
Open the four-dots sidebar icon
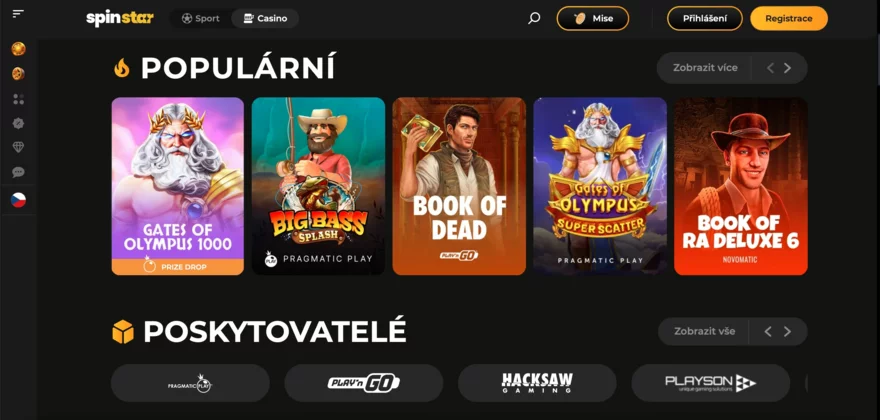[18, 99]
